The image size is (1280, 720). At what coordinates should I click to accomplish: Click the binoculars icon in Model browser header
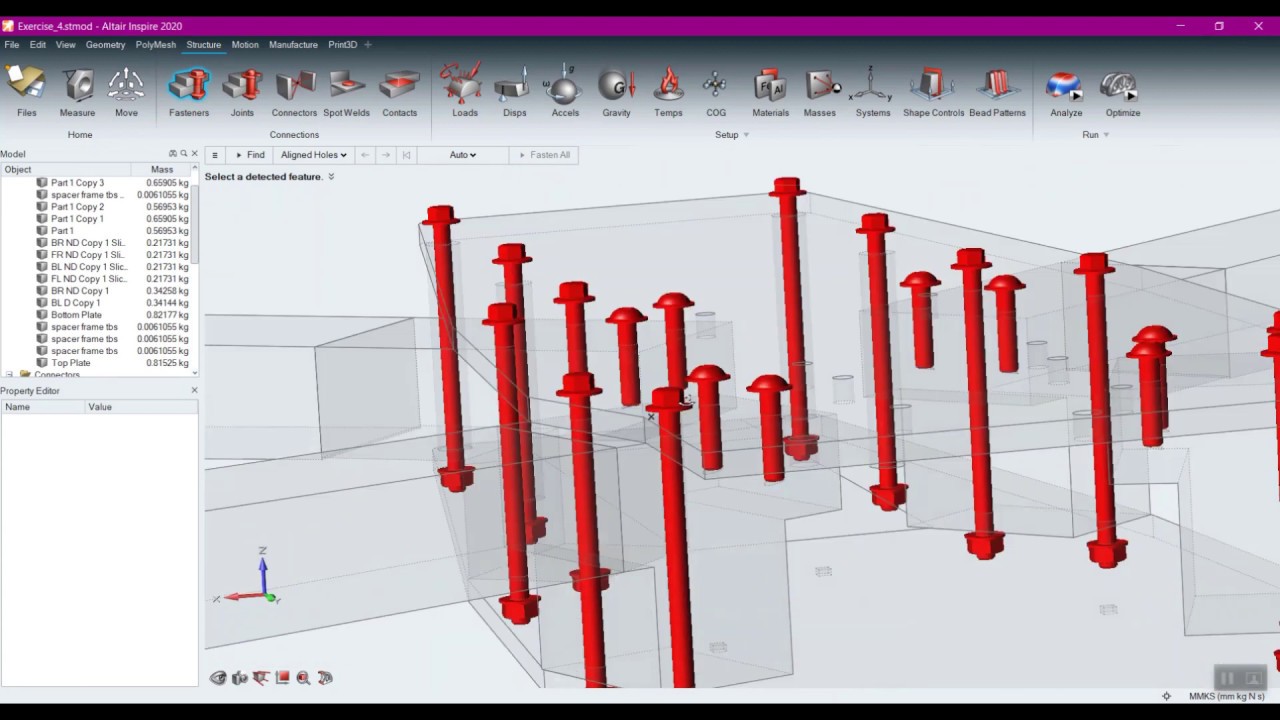[172, 154]
